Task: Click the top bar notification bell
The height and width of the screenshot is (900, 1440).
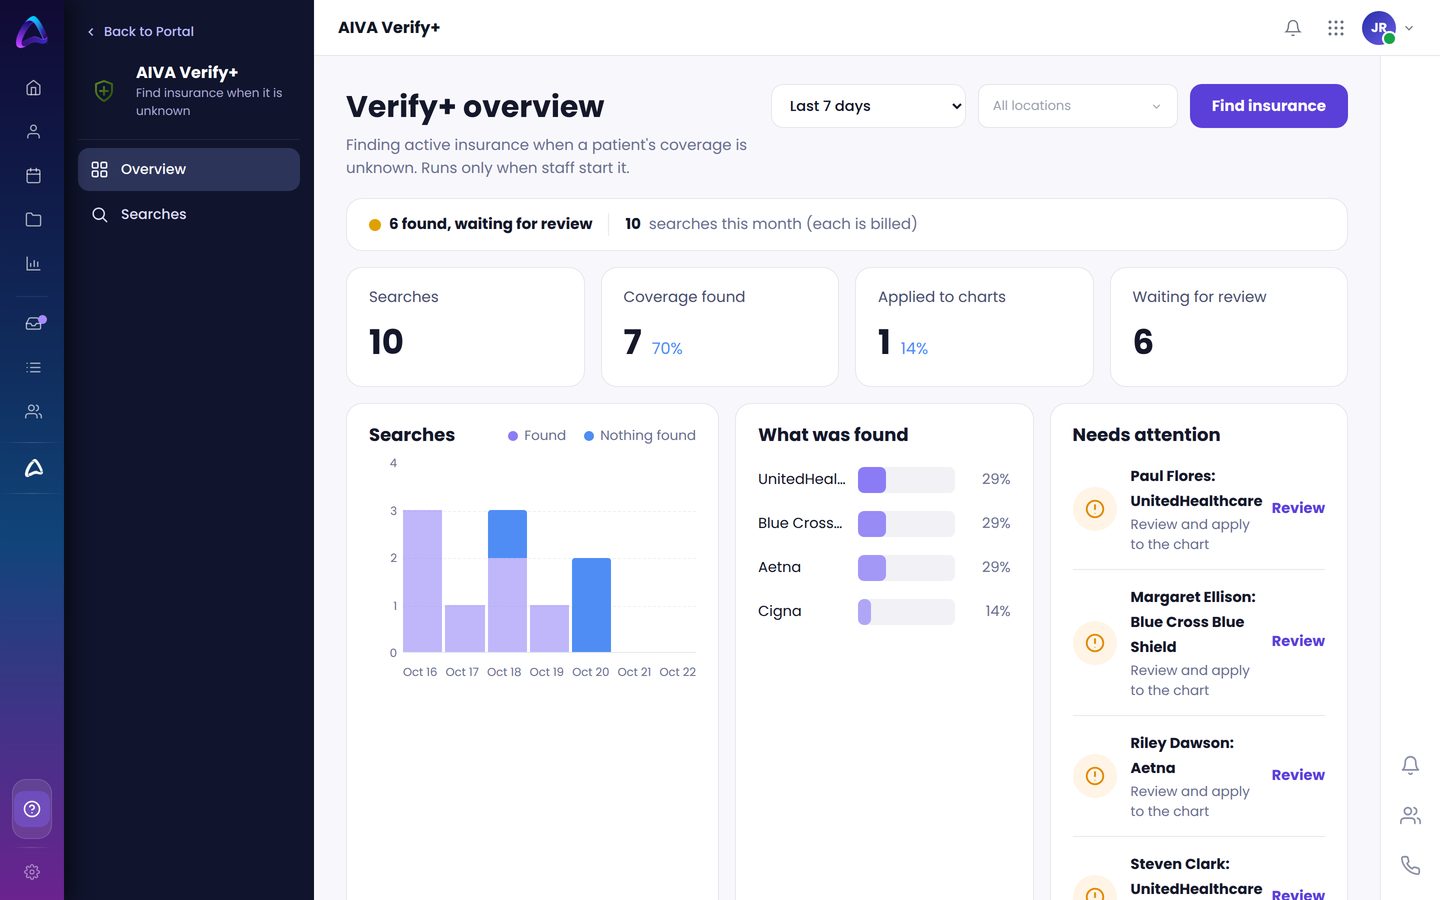Action: tap(1293, 28)
